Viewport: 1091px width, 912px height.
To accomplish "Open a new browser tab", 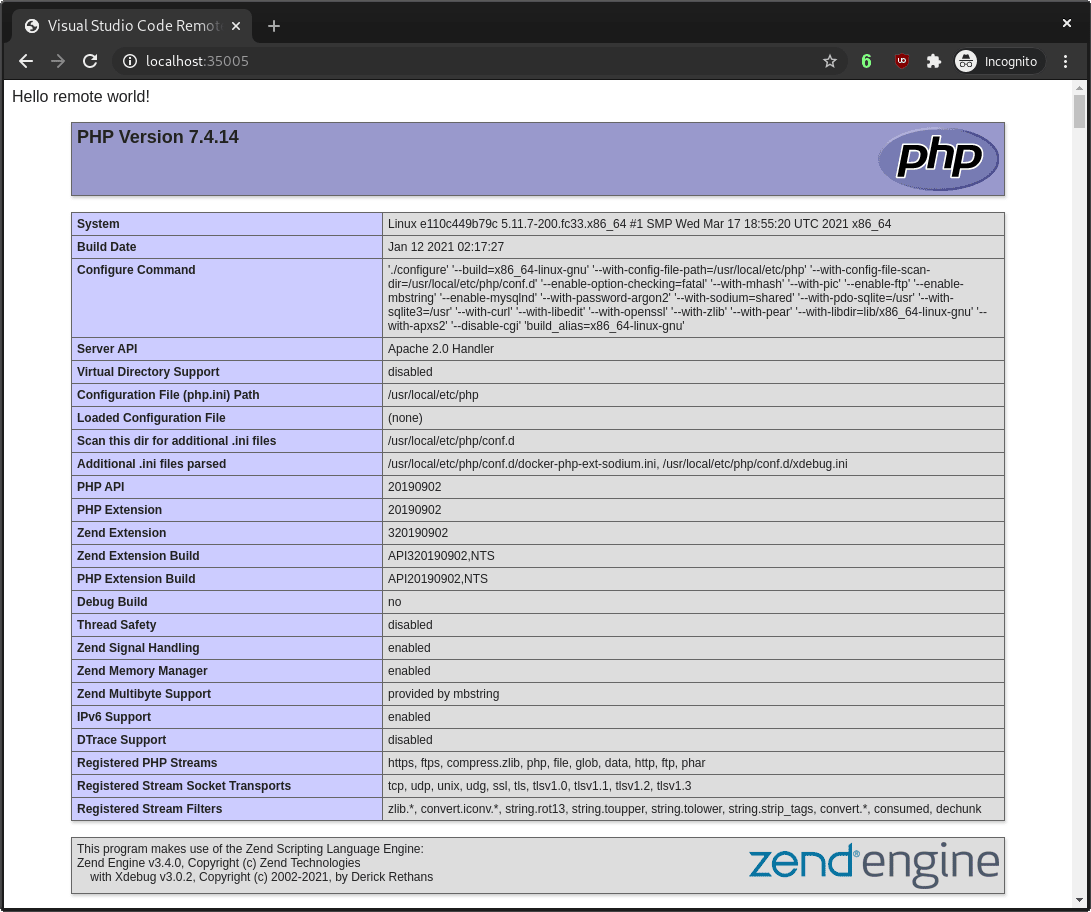I will [274, 25].
